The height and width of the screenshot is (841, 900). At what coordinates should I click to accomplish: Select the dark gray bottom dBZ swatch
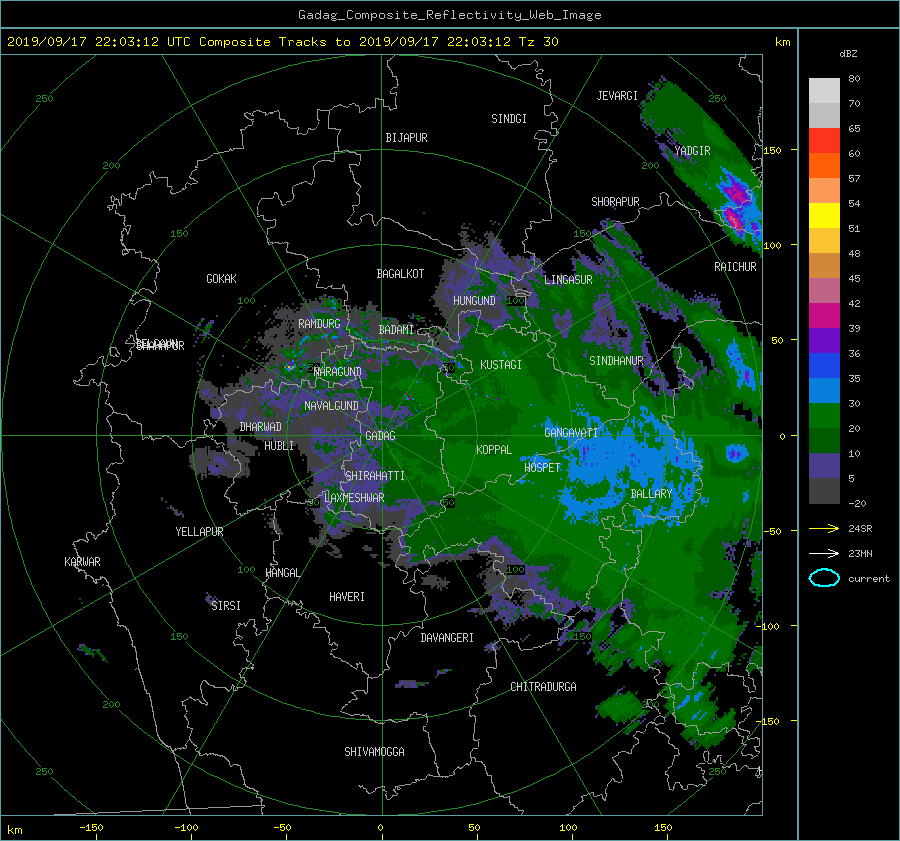[x=824, y=490]
